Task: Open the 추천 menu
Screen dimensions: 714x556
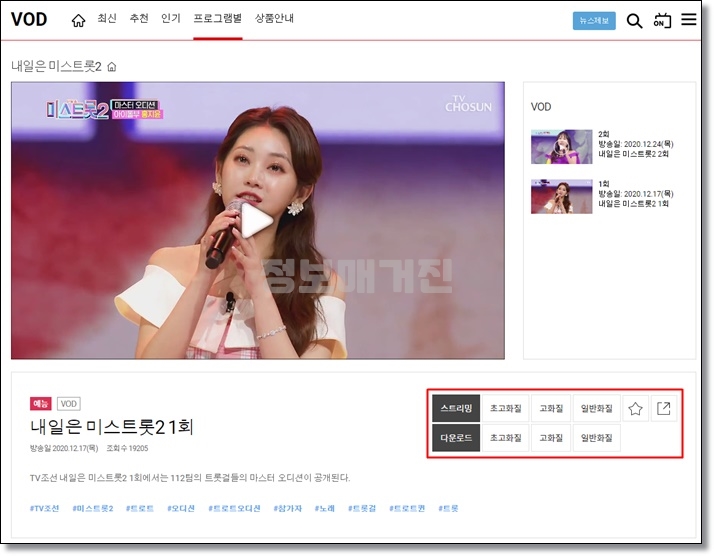Action: [x=139, y=19]
